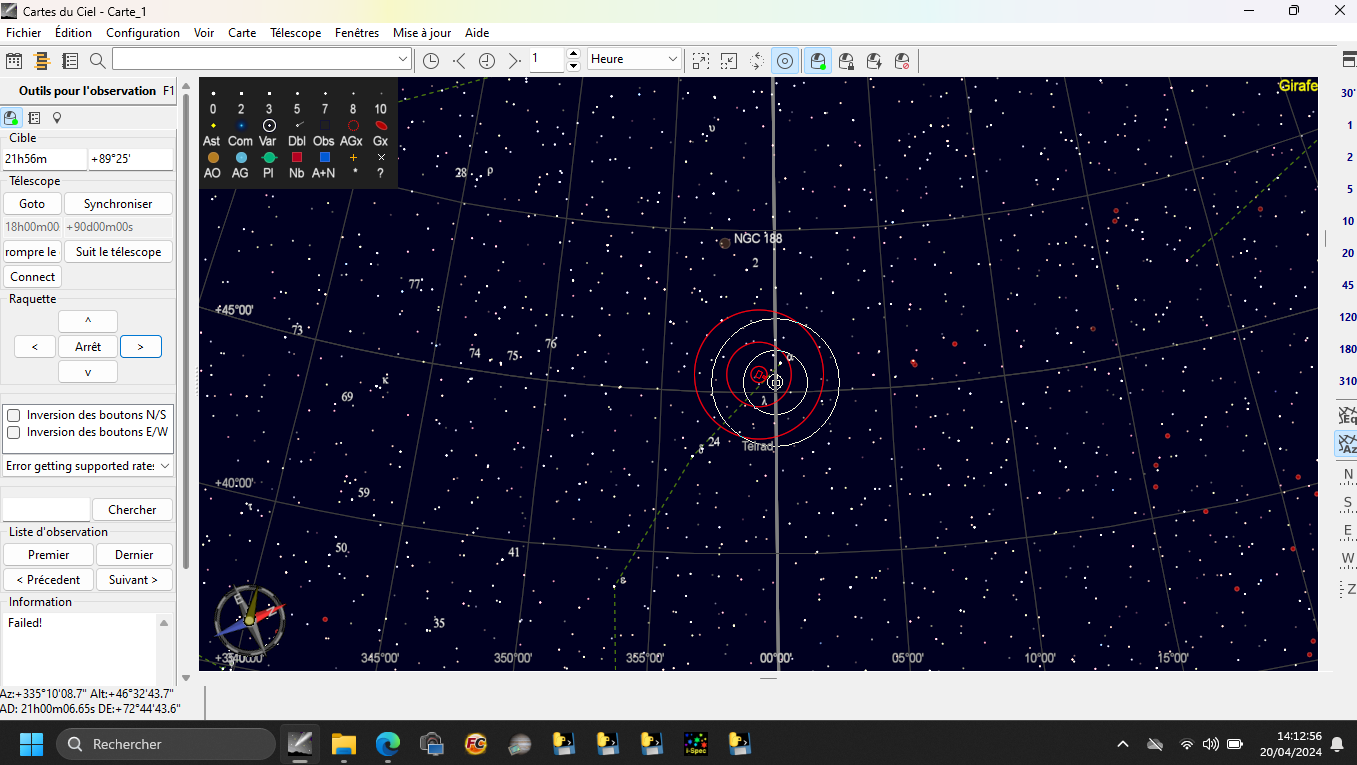Screen dimensions: 1357x765
Task: Open the Voir menu
Action: click(x=204, y=33)
